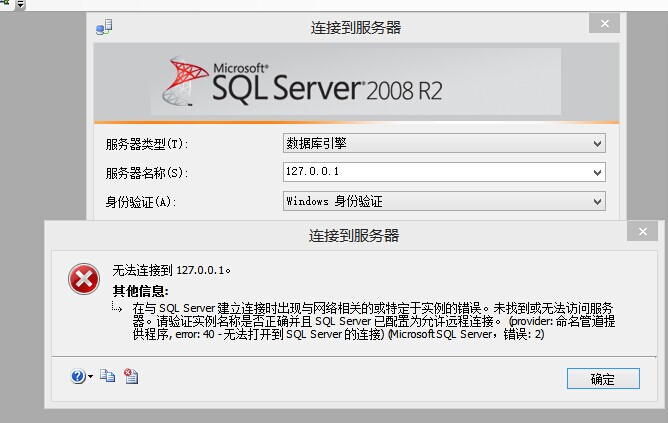This screenshot has height=423, width=668.
Task: Expand the 服务器名称 dropdown arrow
Action: (x=597, y=173)
